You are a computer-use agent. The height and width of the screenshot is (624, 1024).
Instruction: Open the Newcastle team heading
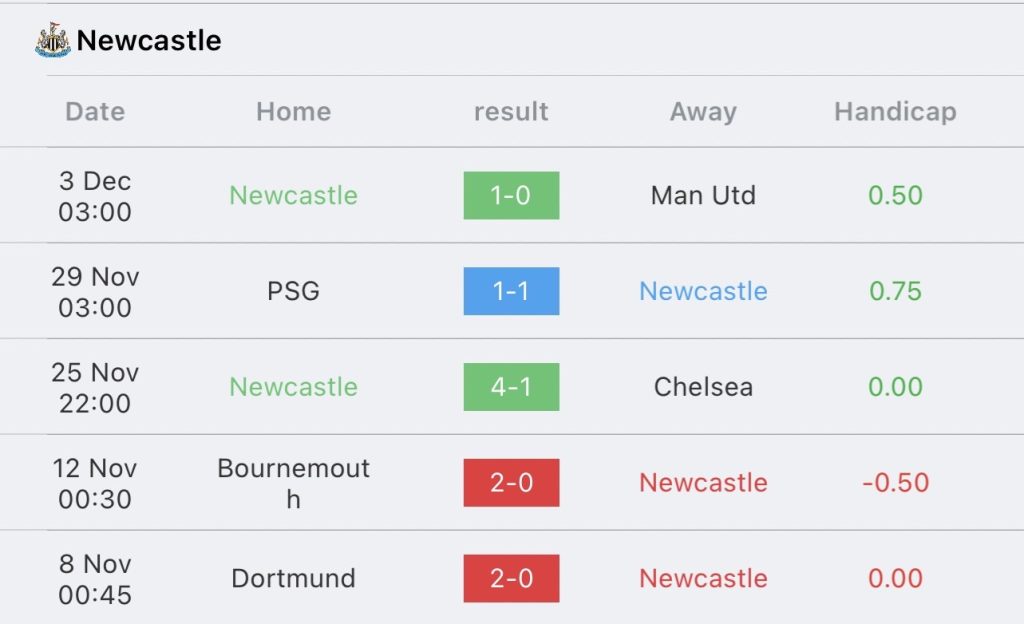click(x=149, y=40)
